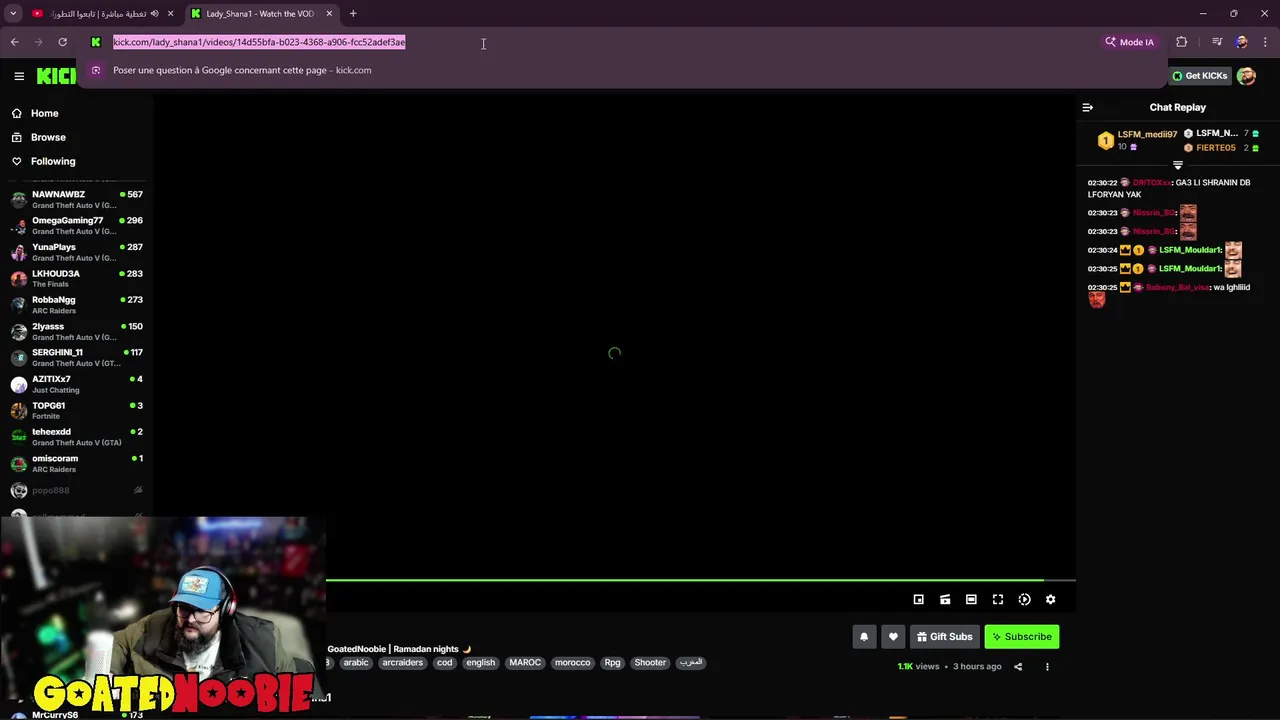Screen dimensions: 1280x720
Task: Click the Mode IA button
Action: point(1129,42)
